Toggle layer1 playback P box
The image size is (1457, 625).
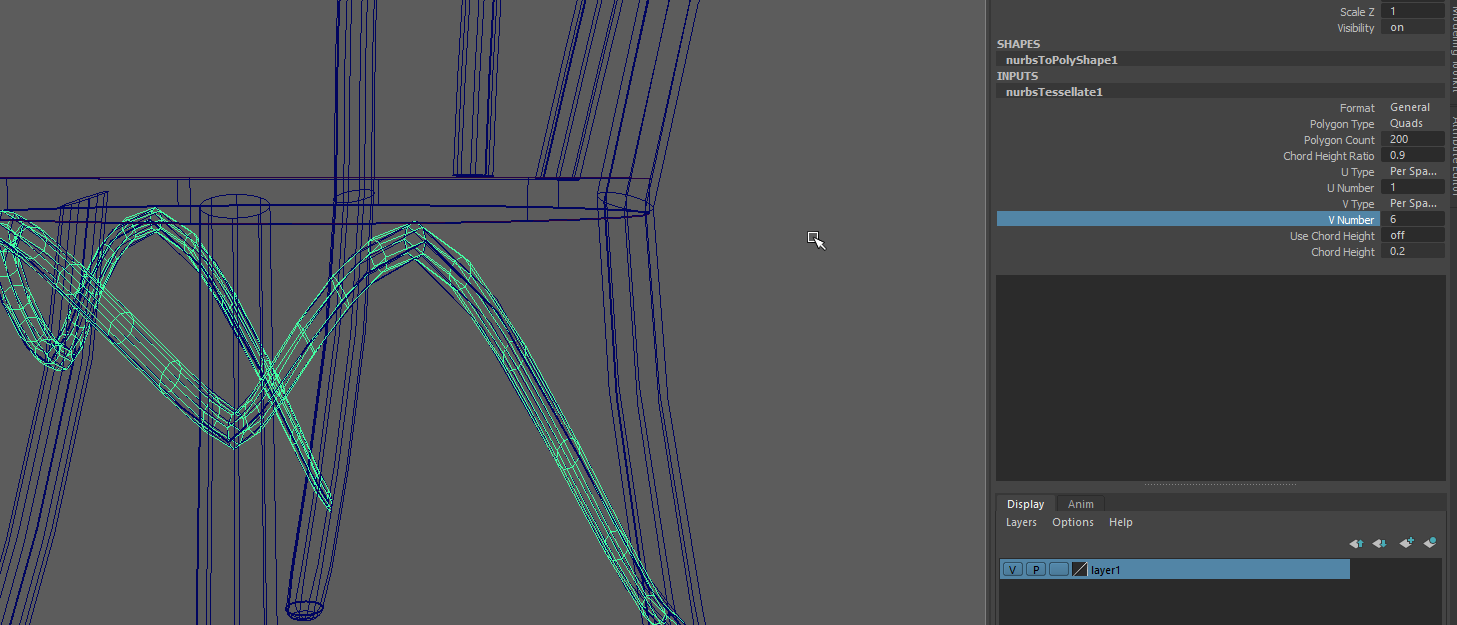[1035, 569]
